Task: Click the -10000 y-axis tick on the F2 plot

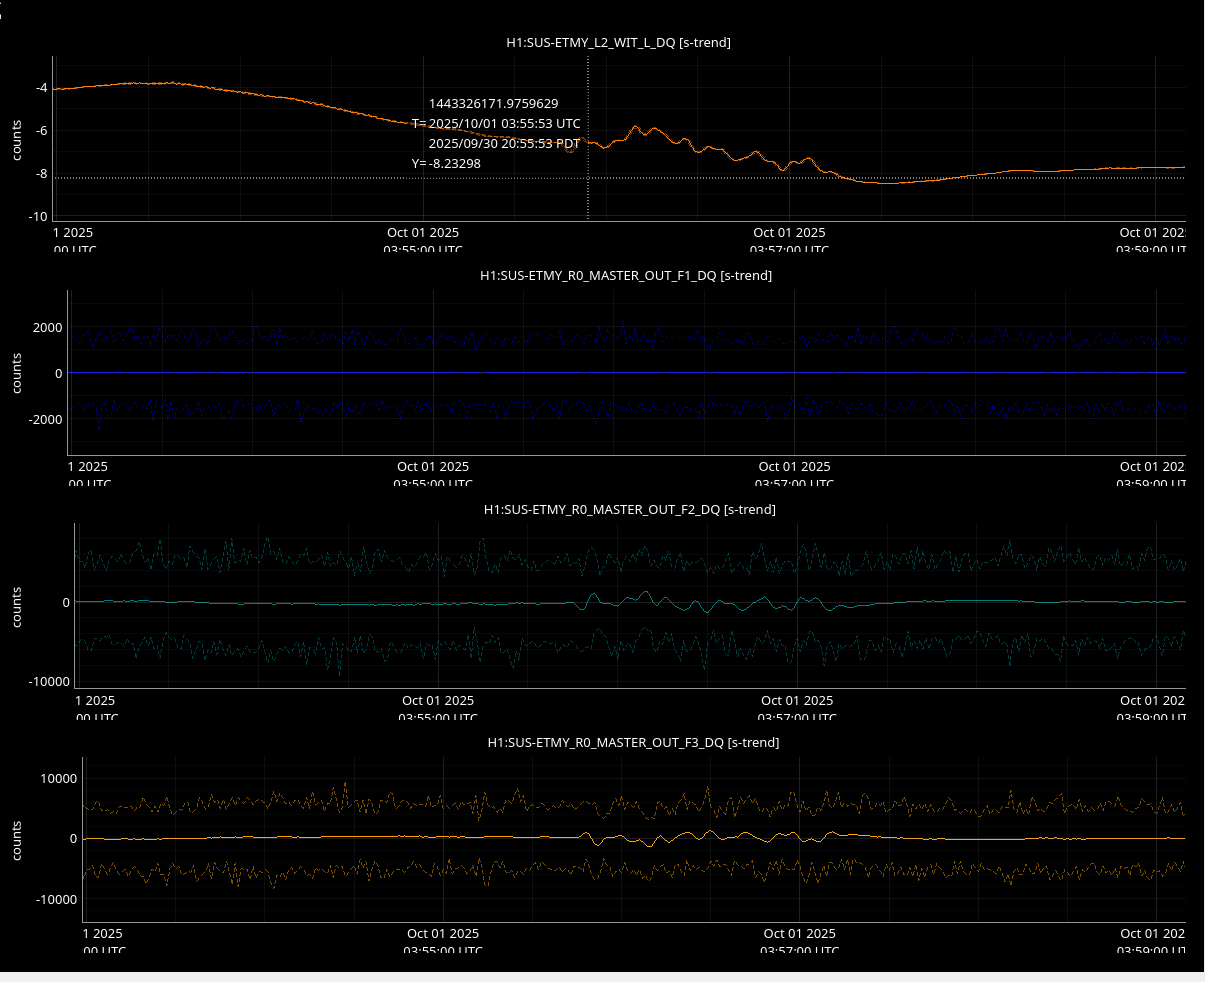Action: point(50,681)
